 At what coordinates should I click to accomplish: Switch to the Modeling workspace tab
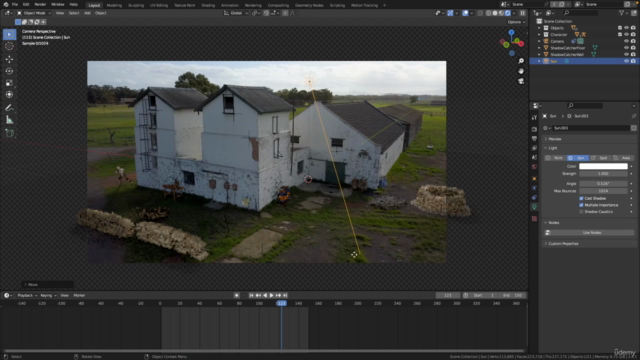(x=114, y=5)
